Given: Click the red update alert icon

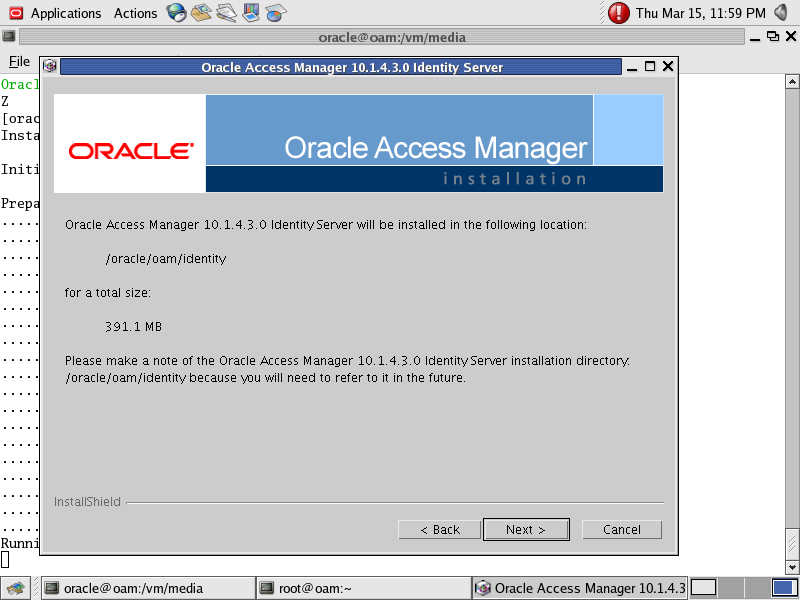Looking at the screenshot, I should click(x=618, y=13).
